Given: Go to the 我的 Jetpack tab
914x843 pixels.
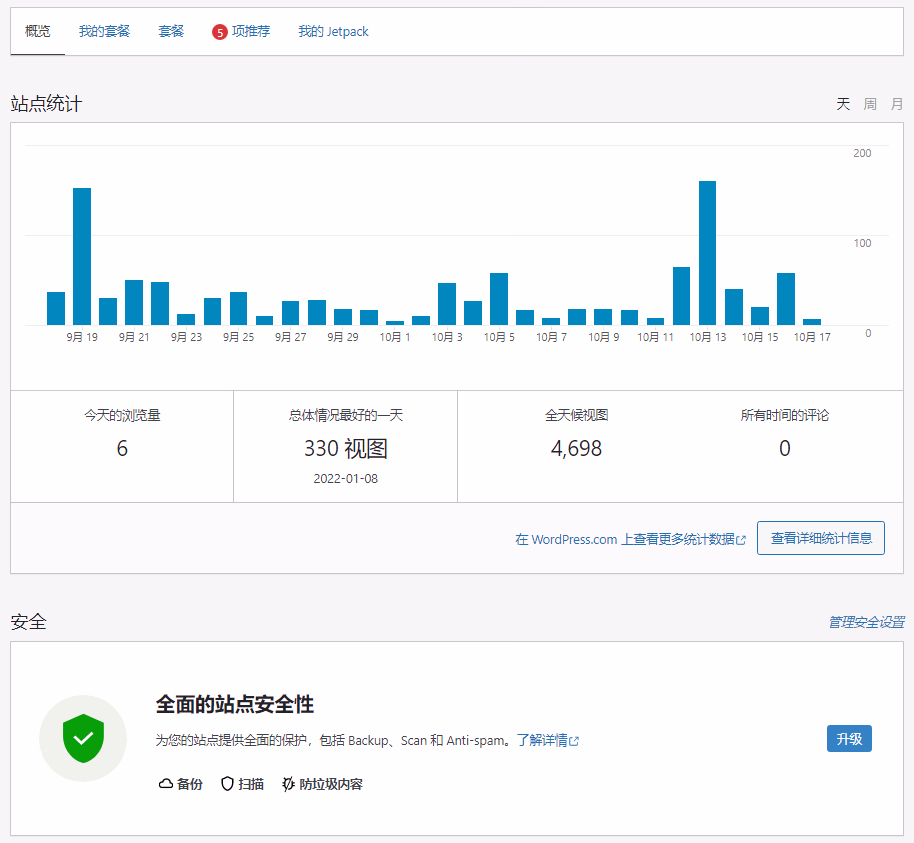Looking at the screenshot, I should pos(333,32).
